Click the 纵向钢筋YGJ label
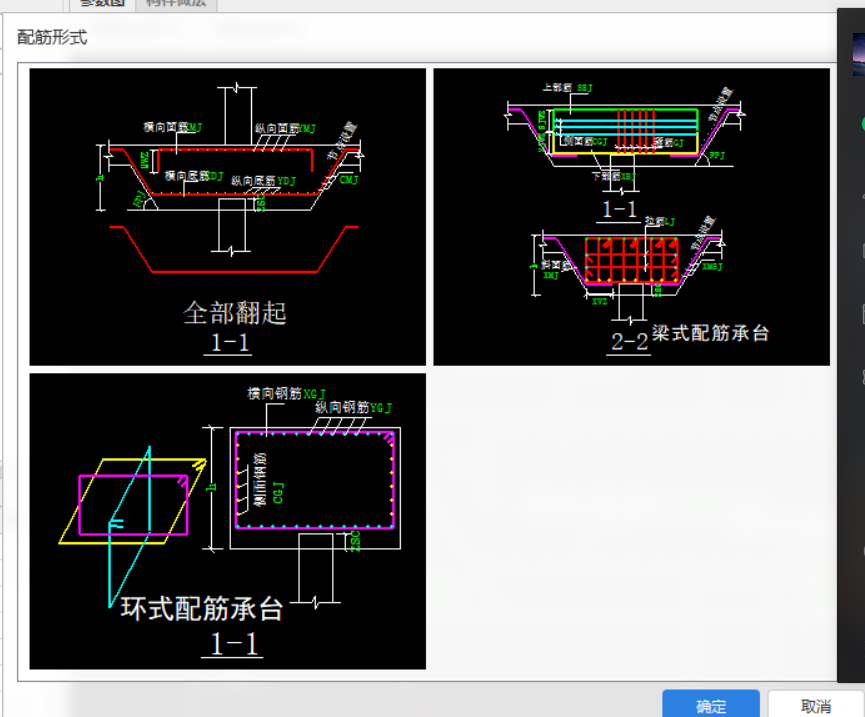This screenshot has height=717, width=865. coord(353,408)
